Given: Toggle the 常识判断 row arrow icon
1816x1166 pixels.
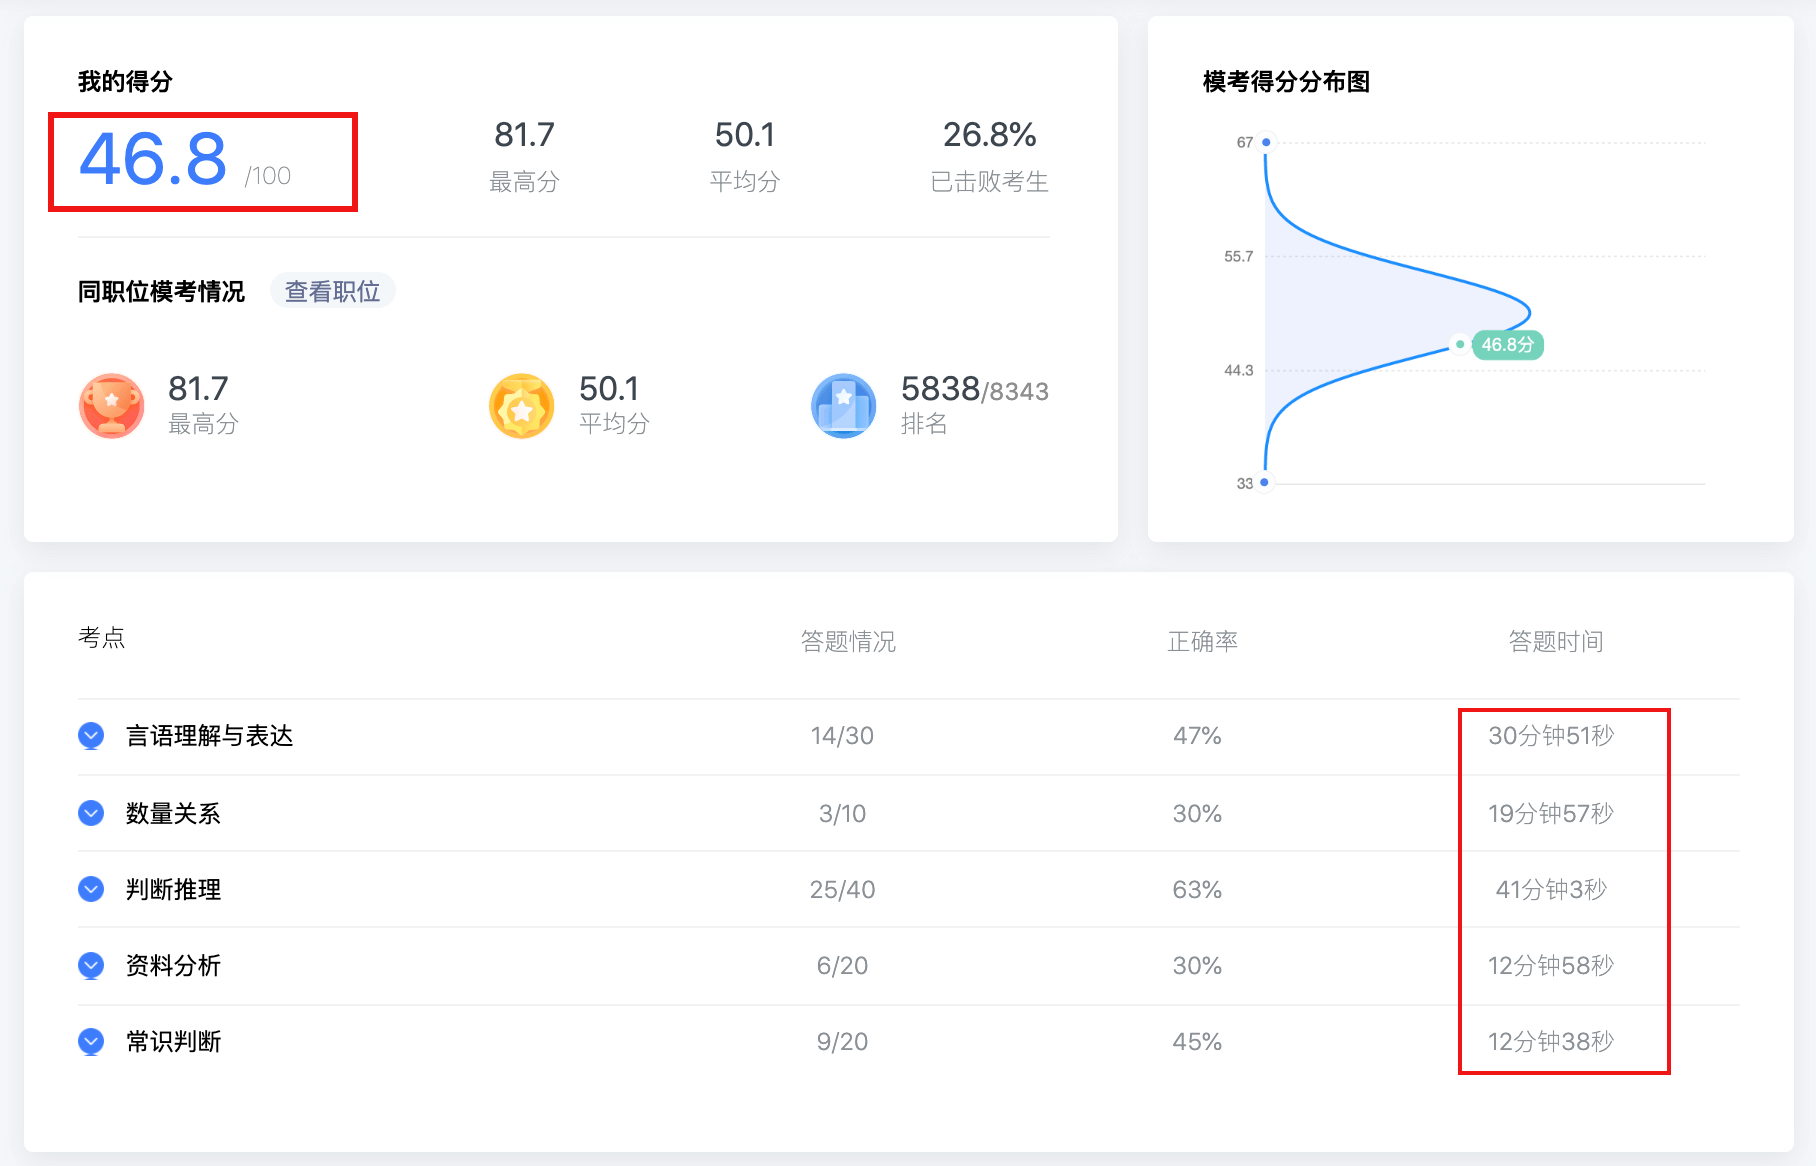Looking at the screenshot, I should [91, 1041].
